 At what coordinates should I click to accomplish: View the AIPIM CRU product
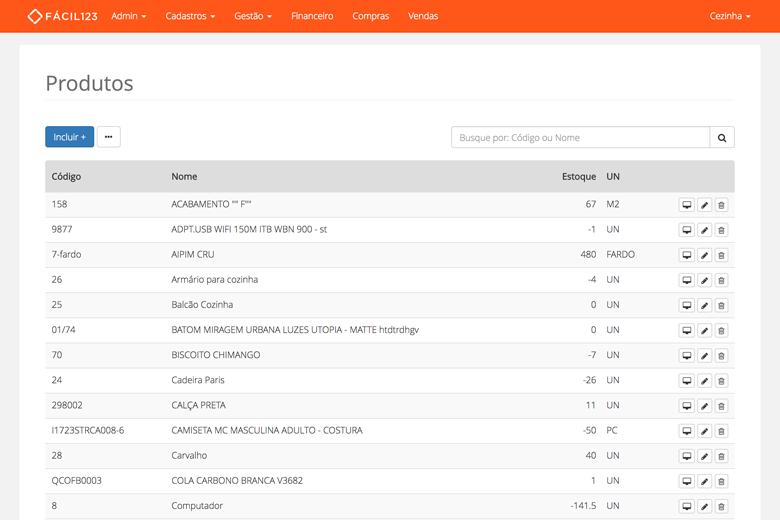[x=686, y=255]
